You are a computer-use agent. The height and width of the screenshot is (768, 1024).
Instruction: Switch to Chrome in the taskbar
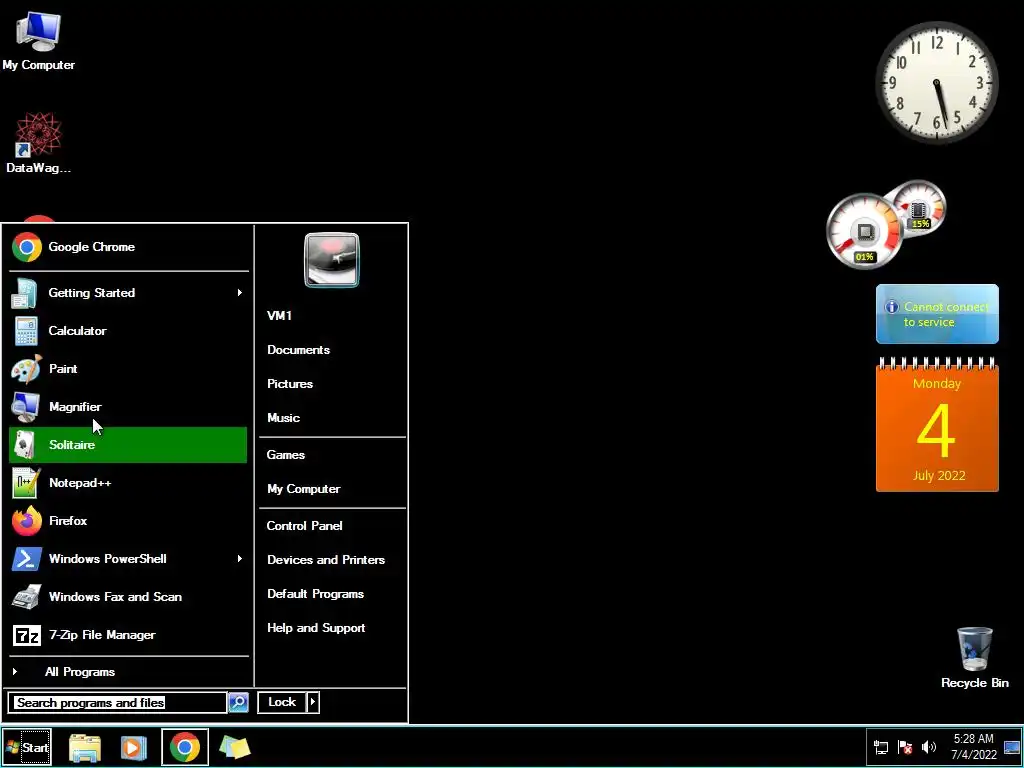pos(185,747)
